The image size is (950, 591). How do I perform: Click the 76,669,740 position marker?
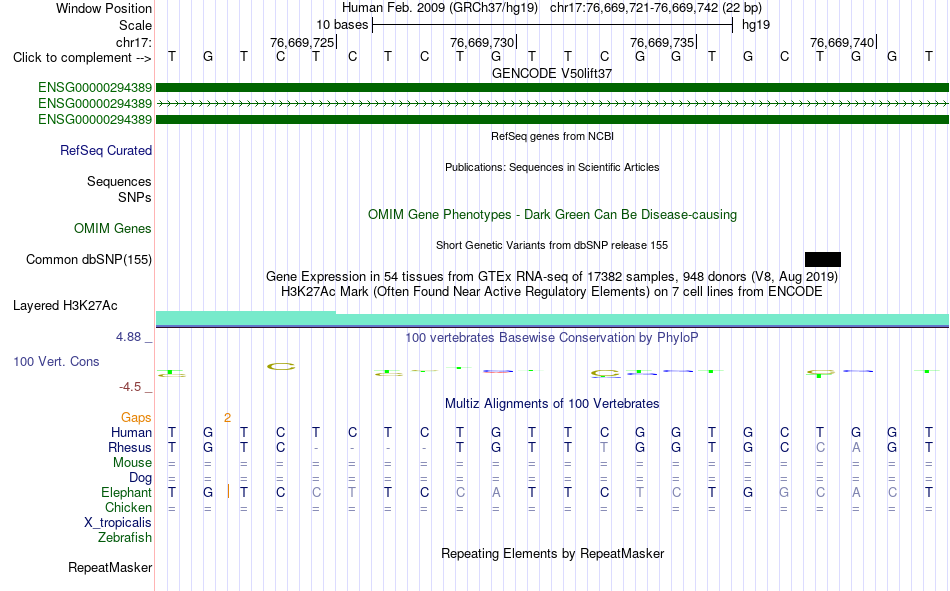[842, 42]
